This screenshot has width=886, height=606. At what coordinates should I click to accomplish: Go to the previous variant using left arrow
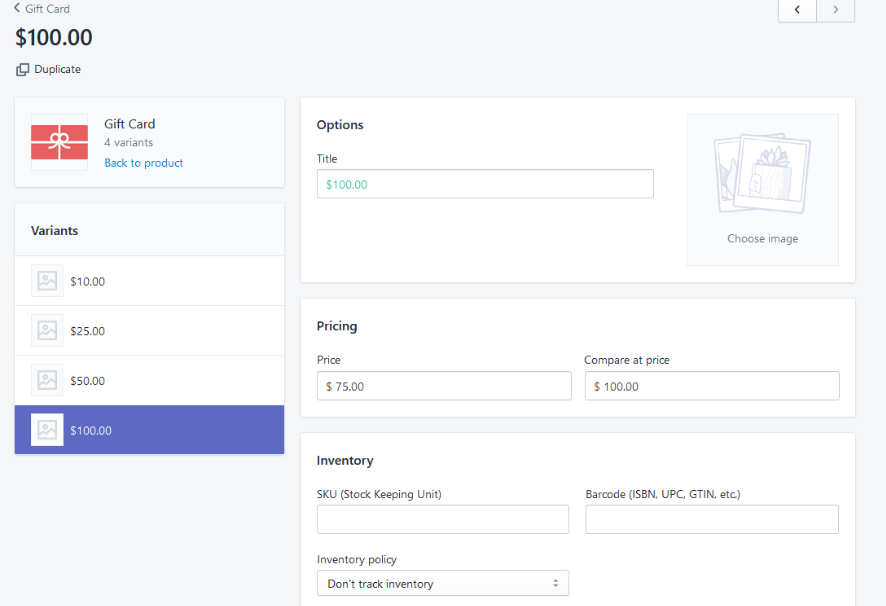(797, 10)
